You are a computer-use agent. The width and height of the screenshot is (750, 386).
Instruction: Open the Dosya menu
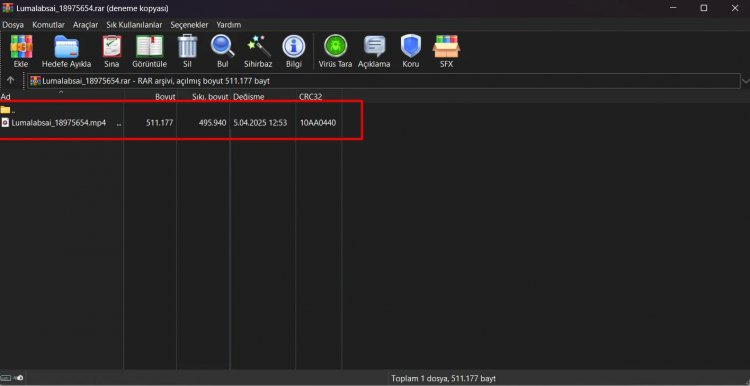click(x=13, y=25)
